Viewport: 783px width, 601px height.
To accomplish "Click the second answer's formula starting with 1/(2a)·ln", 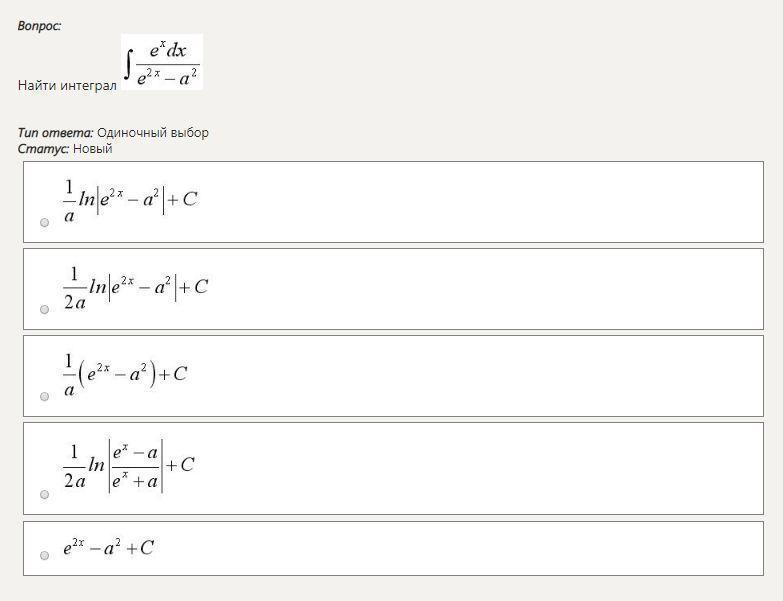I will pos(135,287).
